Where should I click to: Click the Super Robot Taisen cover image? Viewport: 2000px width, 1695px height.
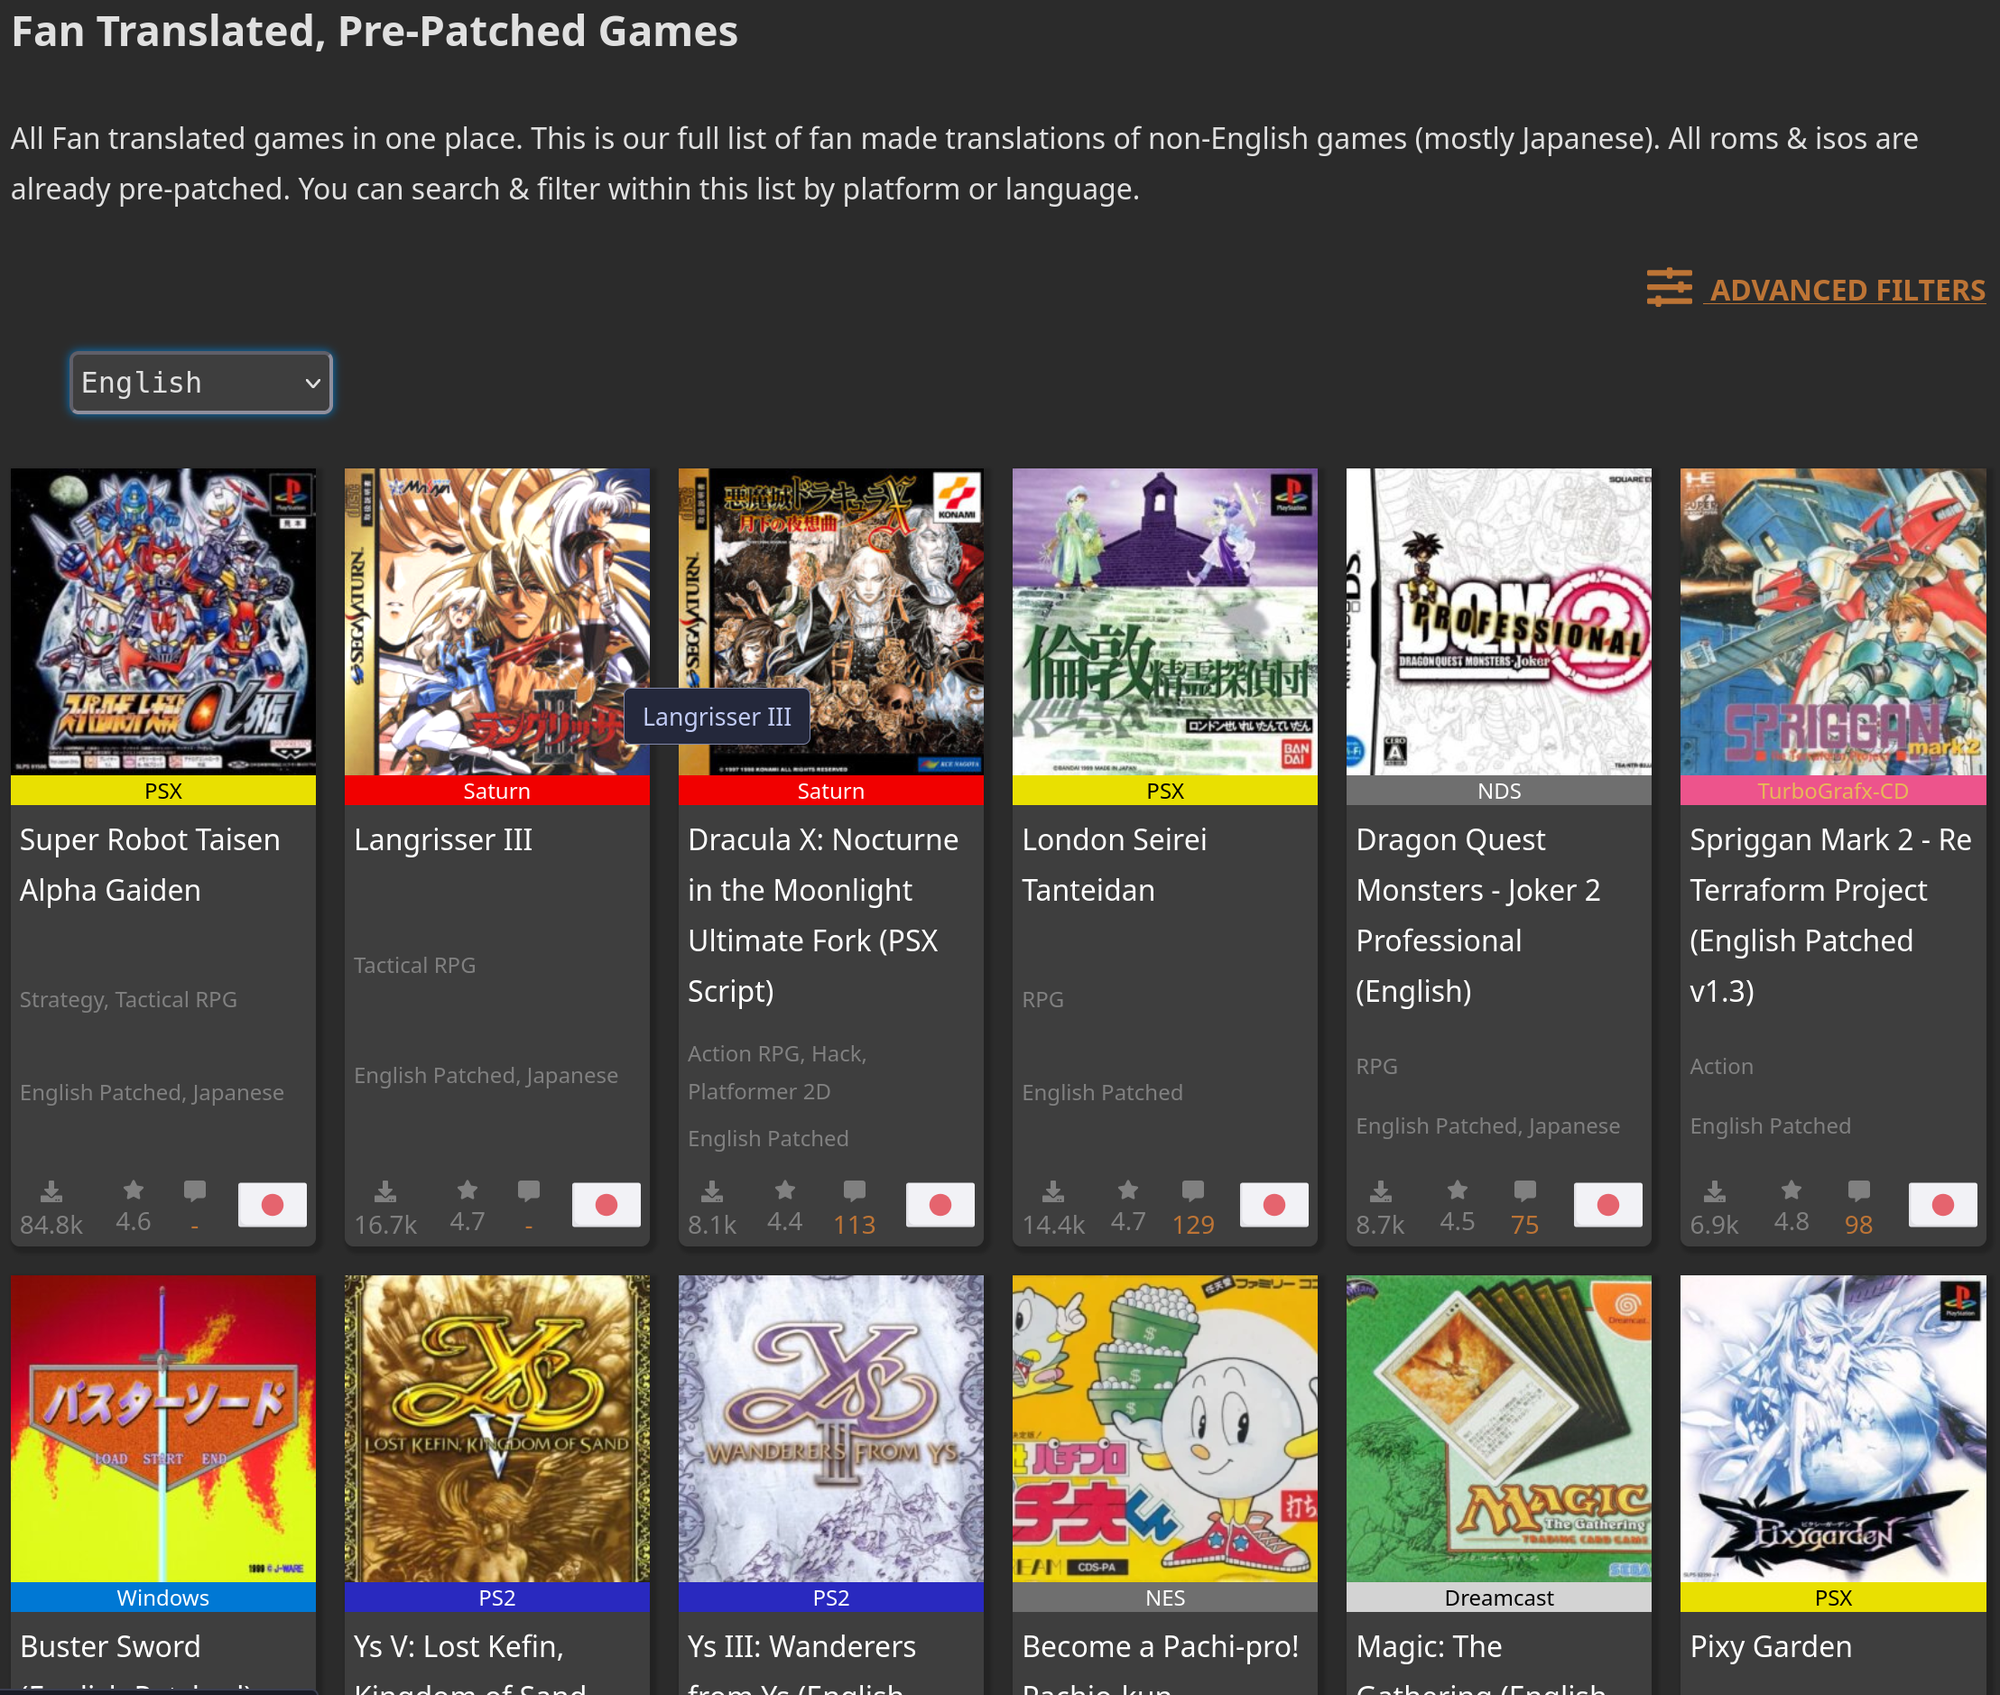[x=163, y=621]
